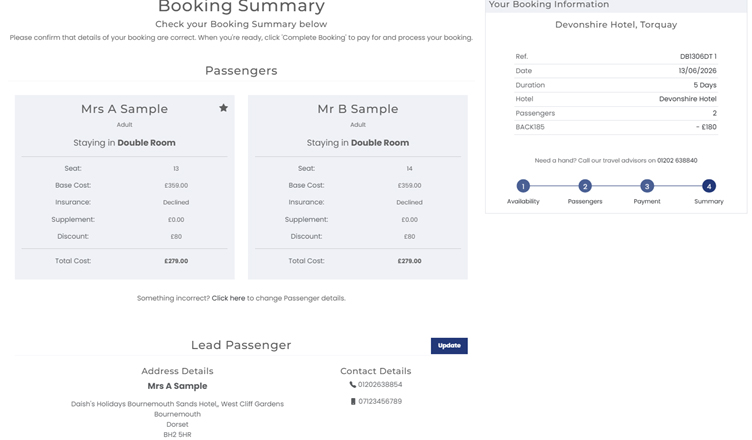Click seat number 13
The height and width of the screenshot is (440, 752).
point(176,168)
